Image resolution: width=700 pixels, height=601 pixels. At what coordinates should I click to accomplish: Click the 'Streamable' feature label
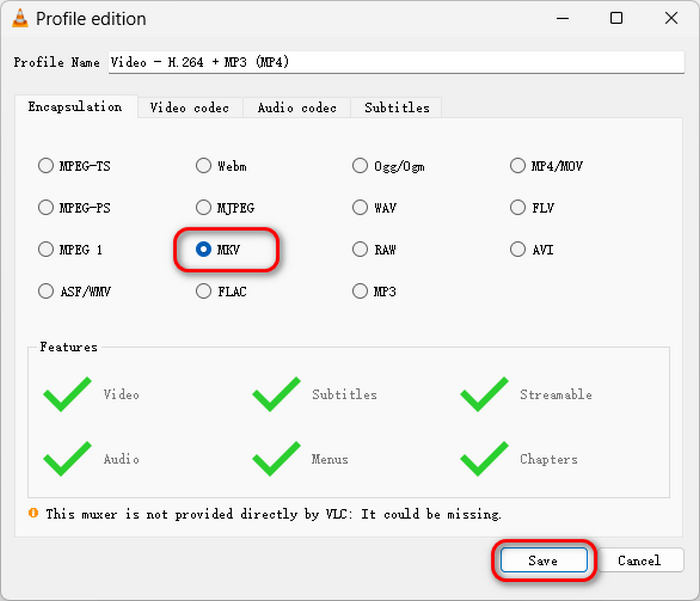(556, 395)
